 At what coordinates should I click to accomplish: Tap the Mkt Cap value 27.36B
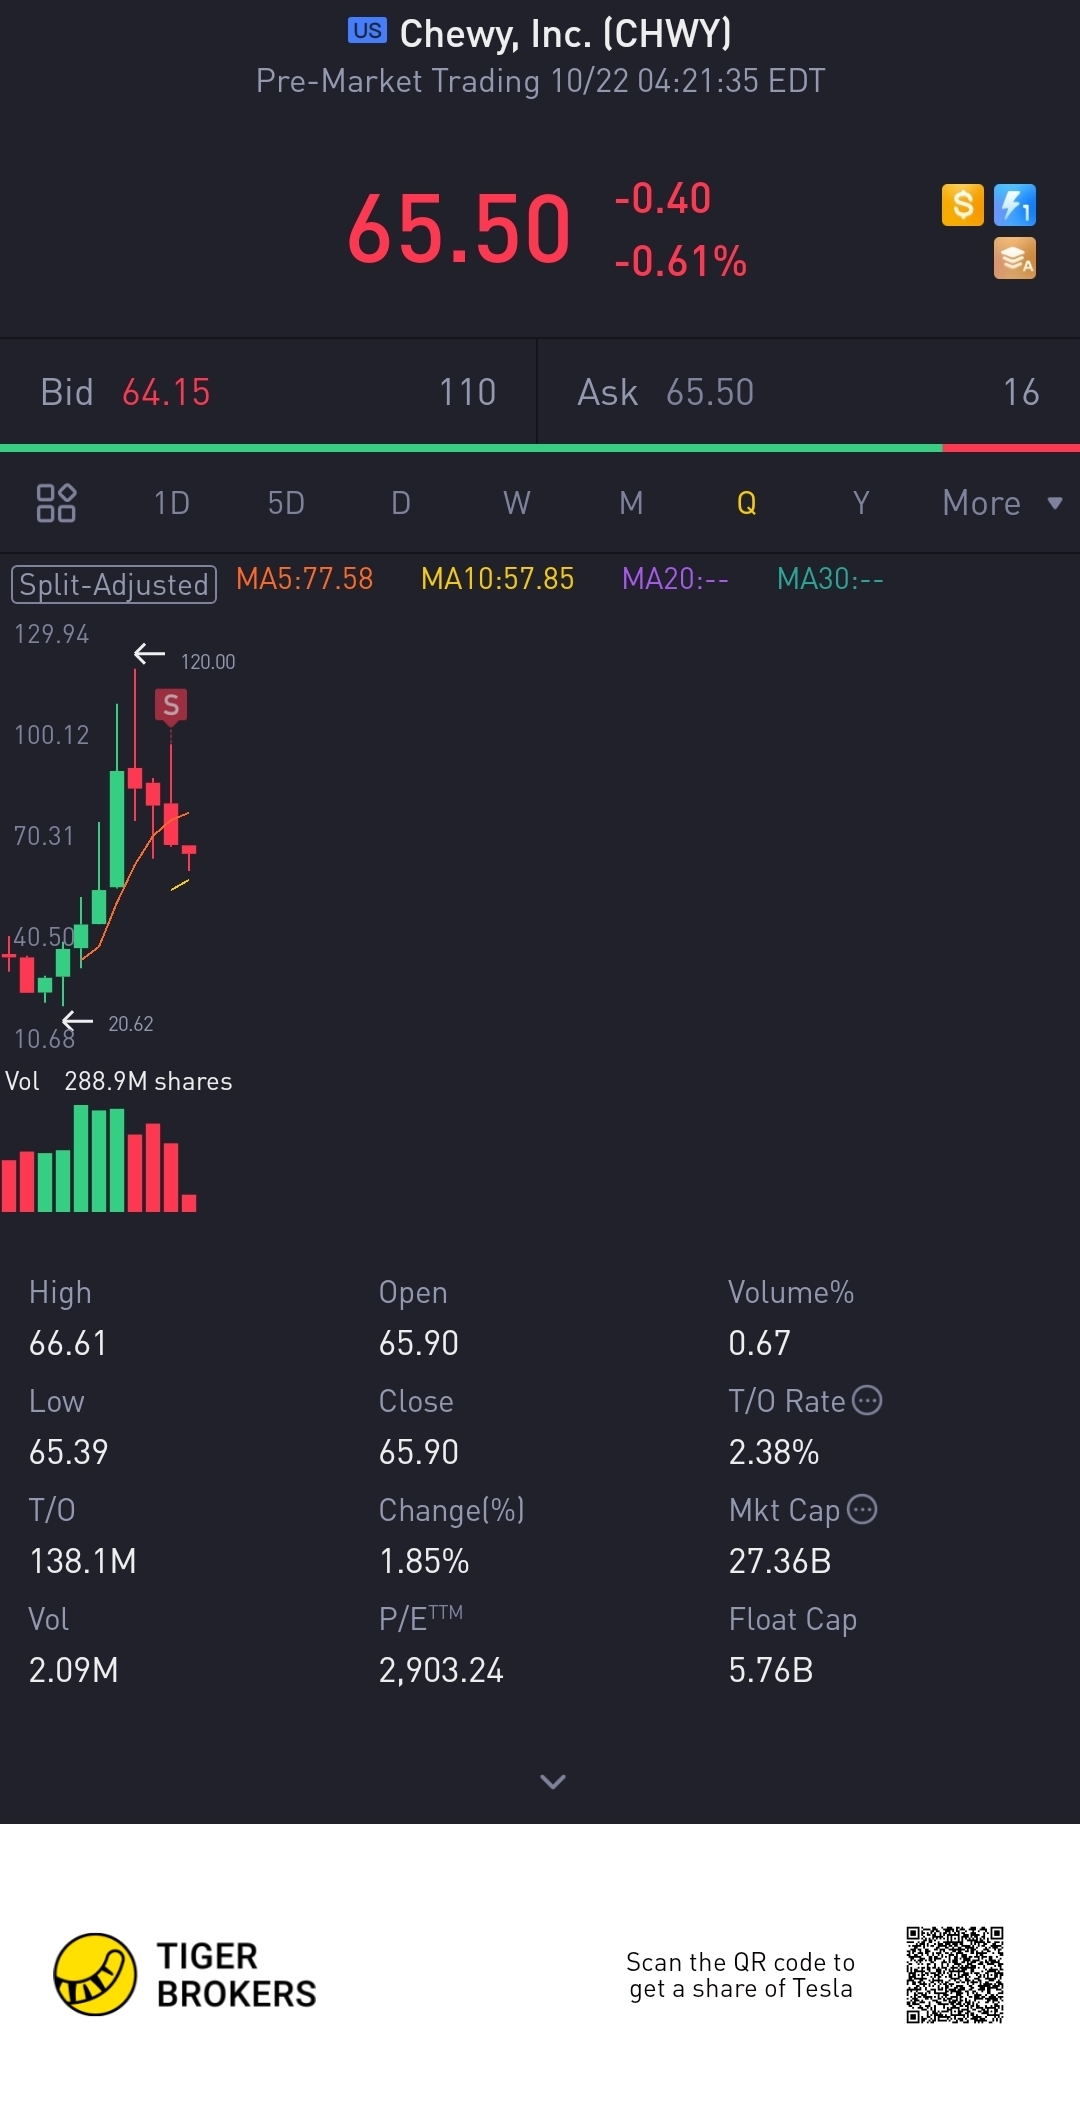(780, 1561)
